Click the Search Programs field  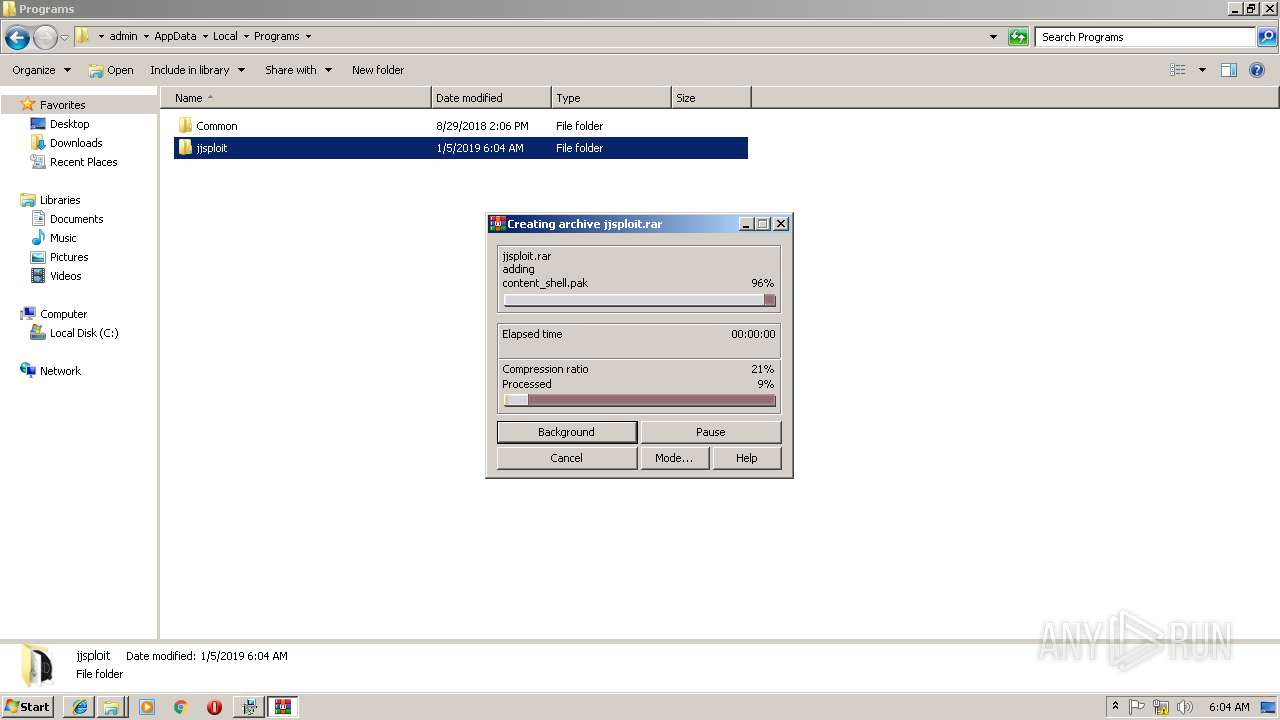click(x=1146, y=37)
